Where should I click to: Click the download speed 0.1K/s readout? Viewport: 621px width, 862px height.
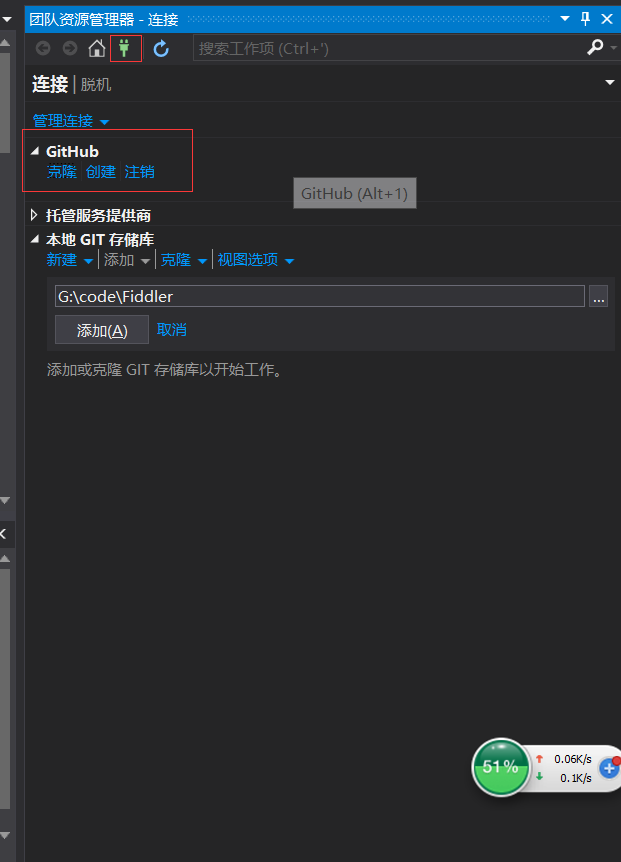(576, 778)
